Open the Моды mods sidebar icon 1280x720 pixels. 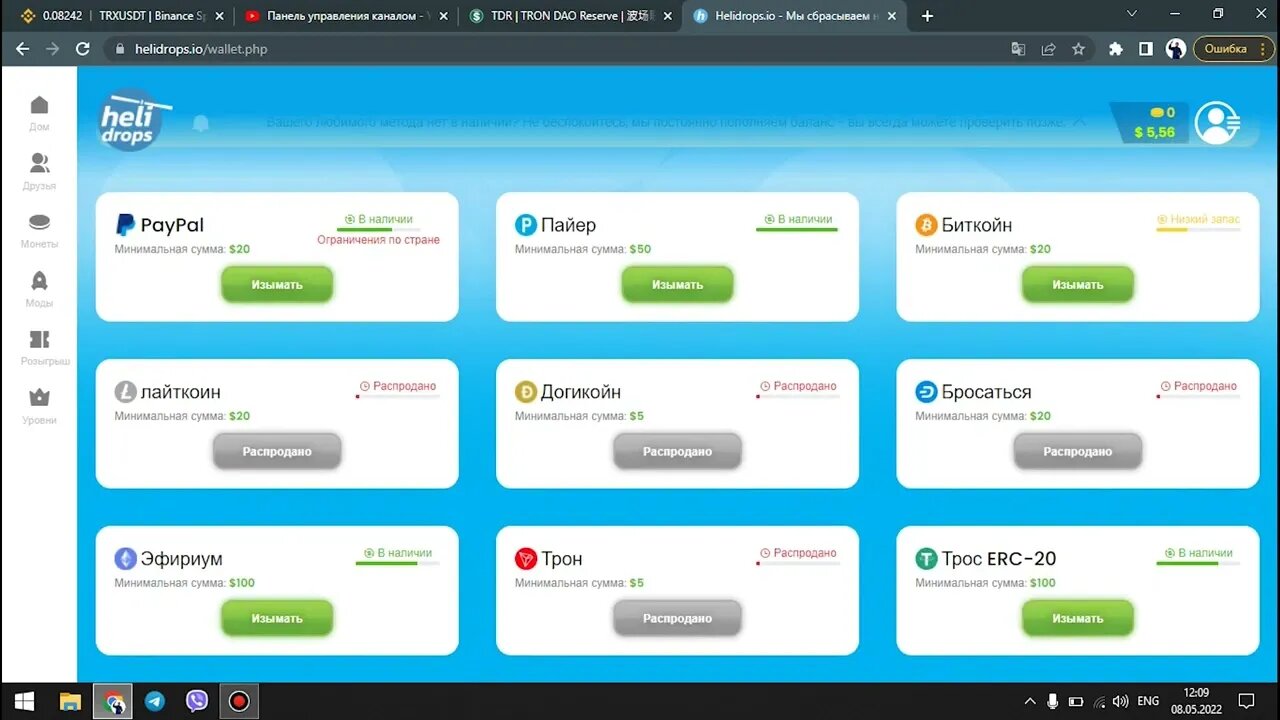click(39, 281)
